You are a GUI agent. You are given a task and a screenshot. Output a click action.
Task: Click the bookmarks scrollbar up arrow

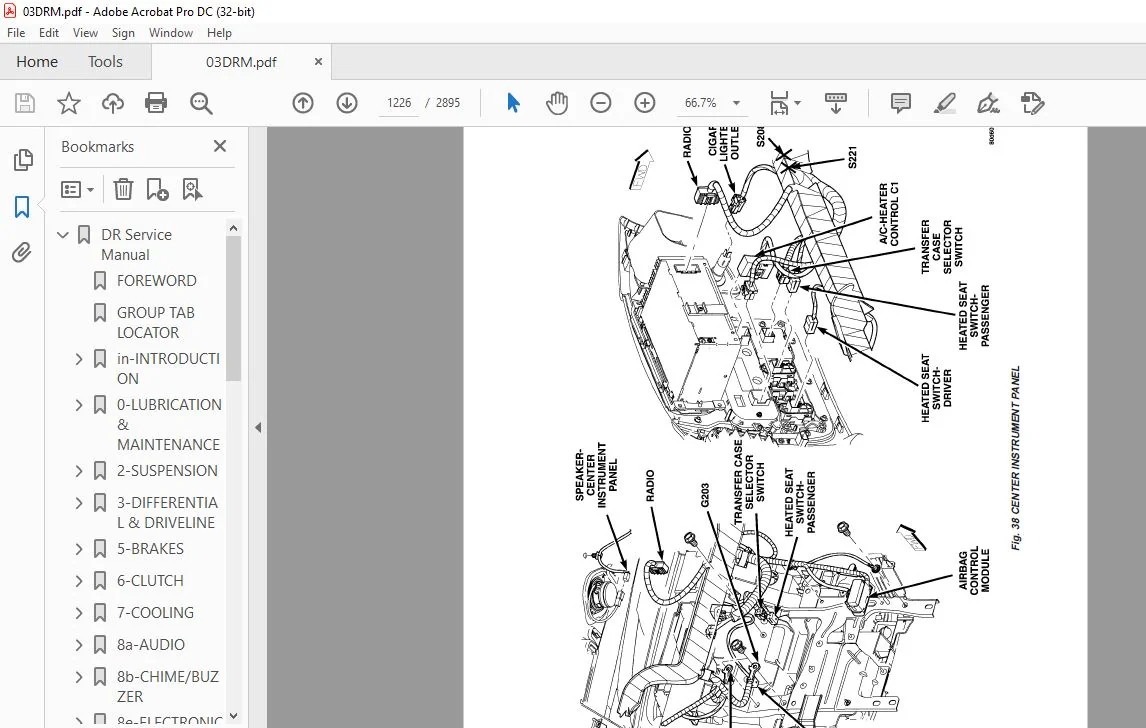(233, 228)
